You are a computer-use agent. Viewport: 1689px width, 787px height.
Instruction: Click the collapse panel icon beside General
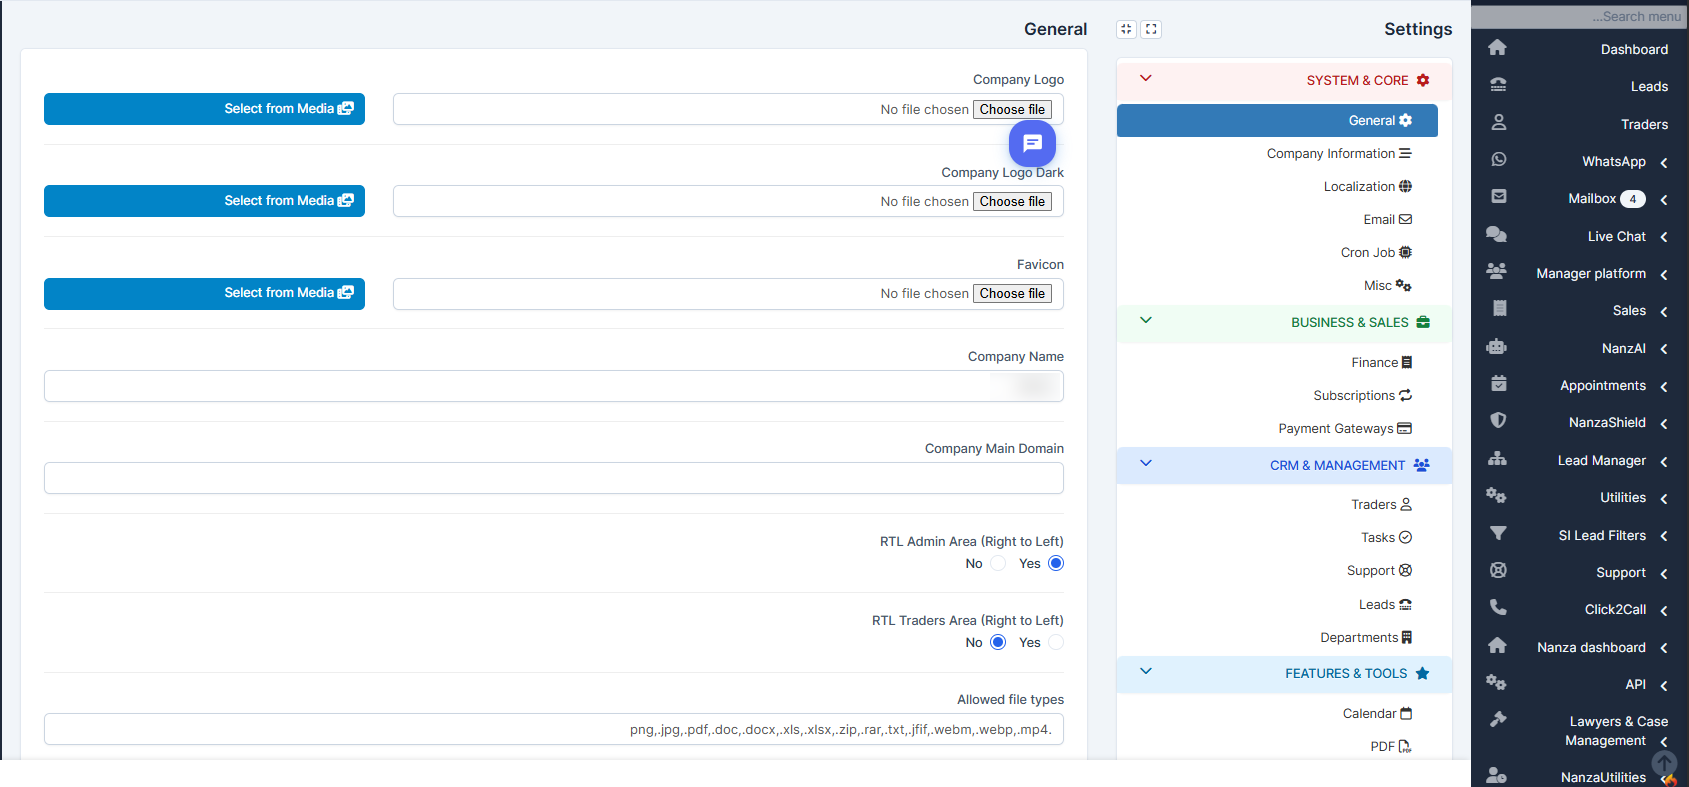tap(1126, 29)
